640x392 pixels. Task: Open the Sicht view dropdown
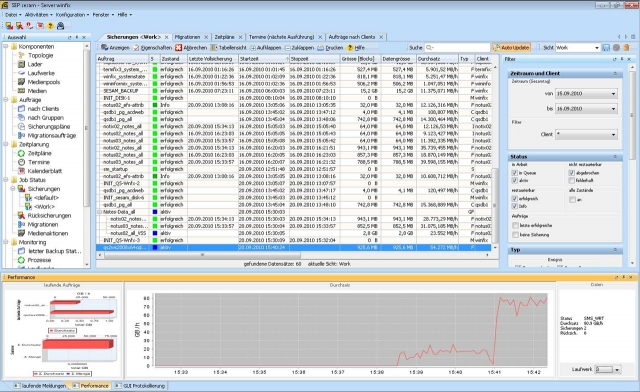coord(596,48)
